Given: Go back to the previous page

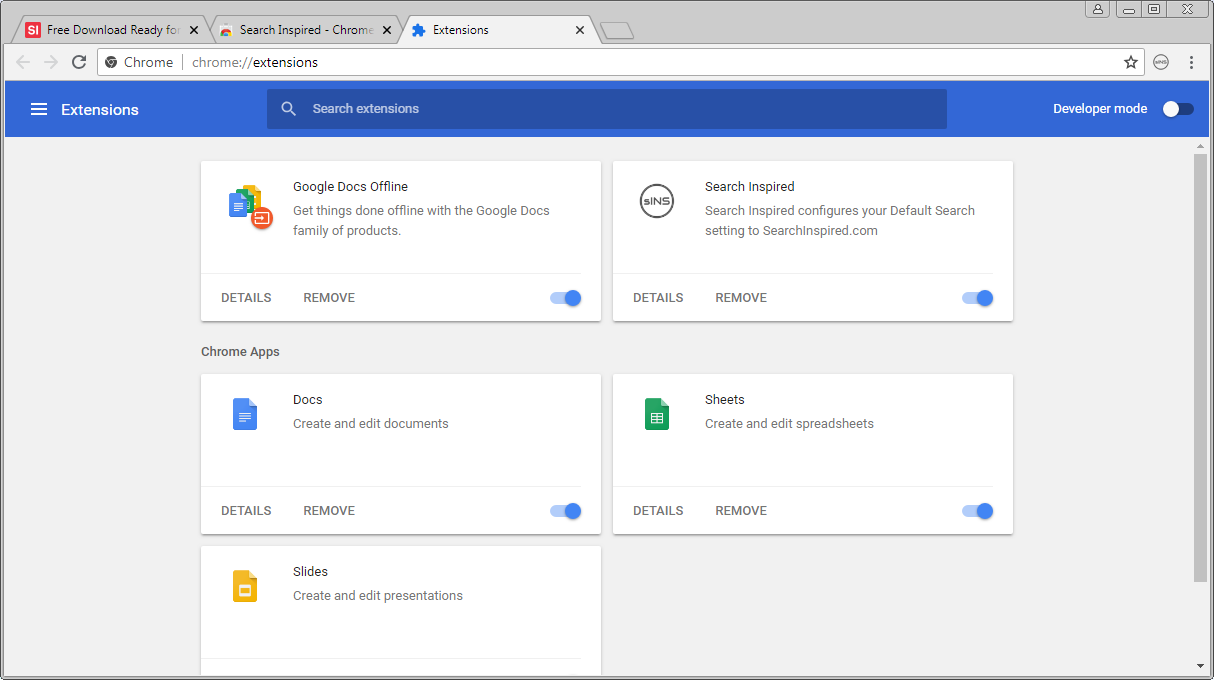Looking at the screenshot, I should coord(23,62).
